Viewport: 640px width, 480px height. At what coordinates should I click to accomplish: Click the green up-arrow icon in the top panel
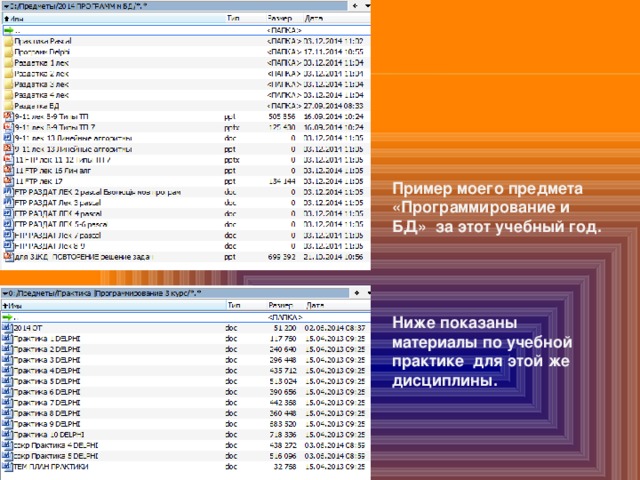coord(8,30)
